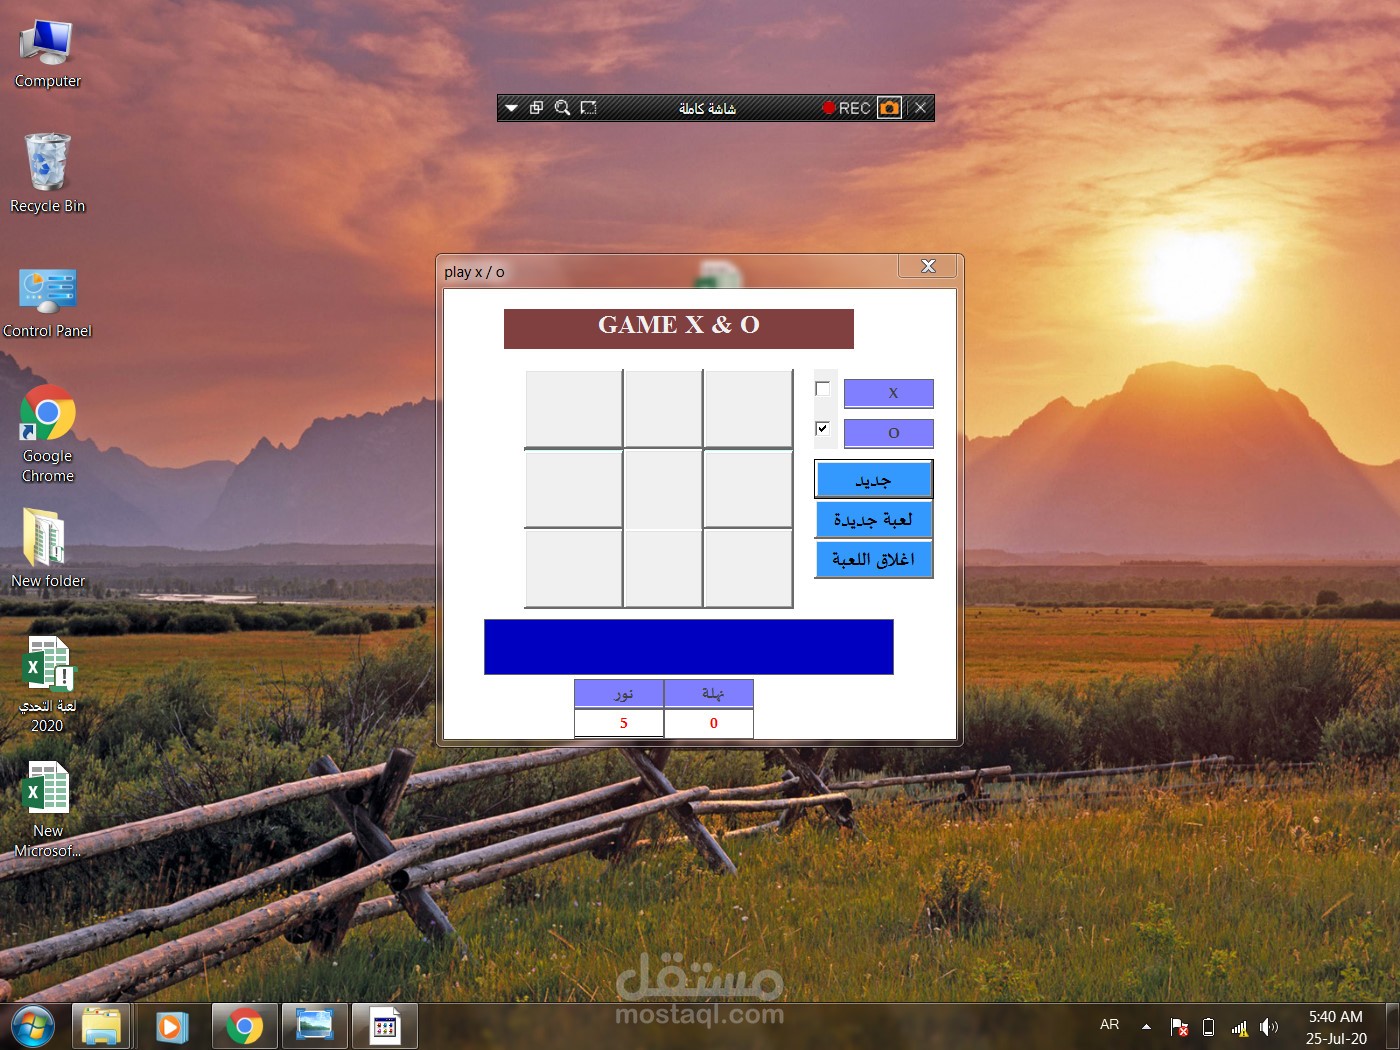The height and width of the screenshot is (1050, 1400).
Task: Click the player name نهلة header
Action: click(709, 693)
